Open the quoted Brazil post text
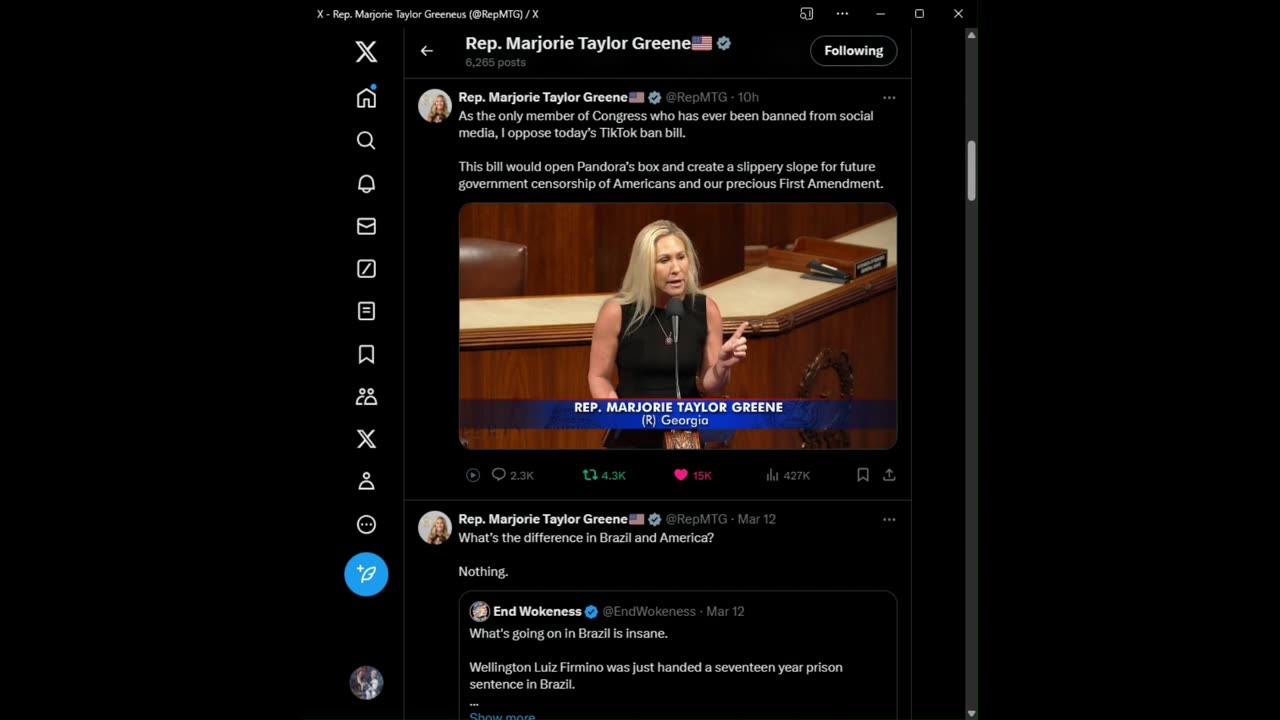This screenshot has width=1280, height=720. coord(656,659)
